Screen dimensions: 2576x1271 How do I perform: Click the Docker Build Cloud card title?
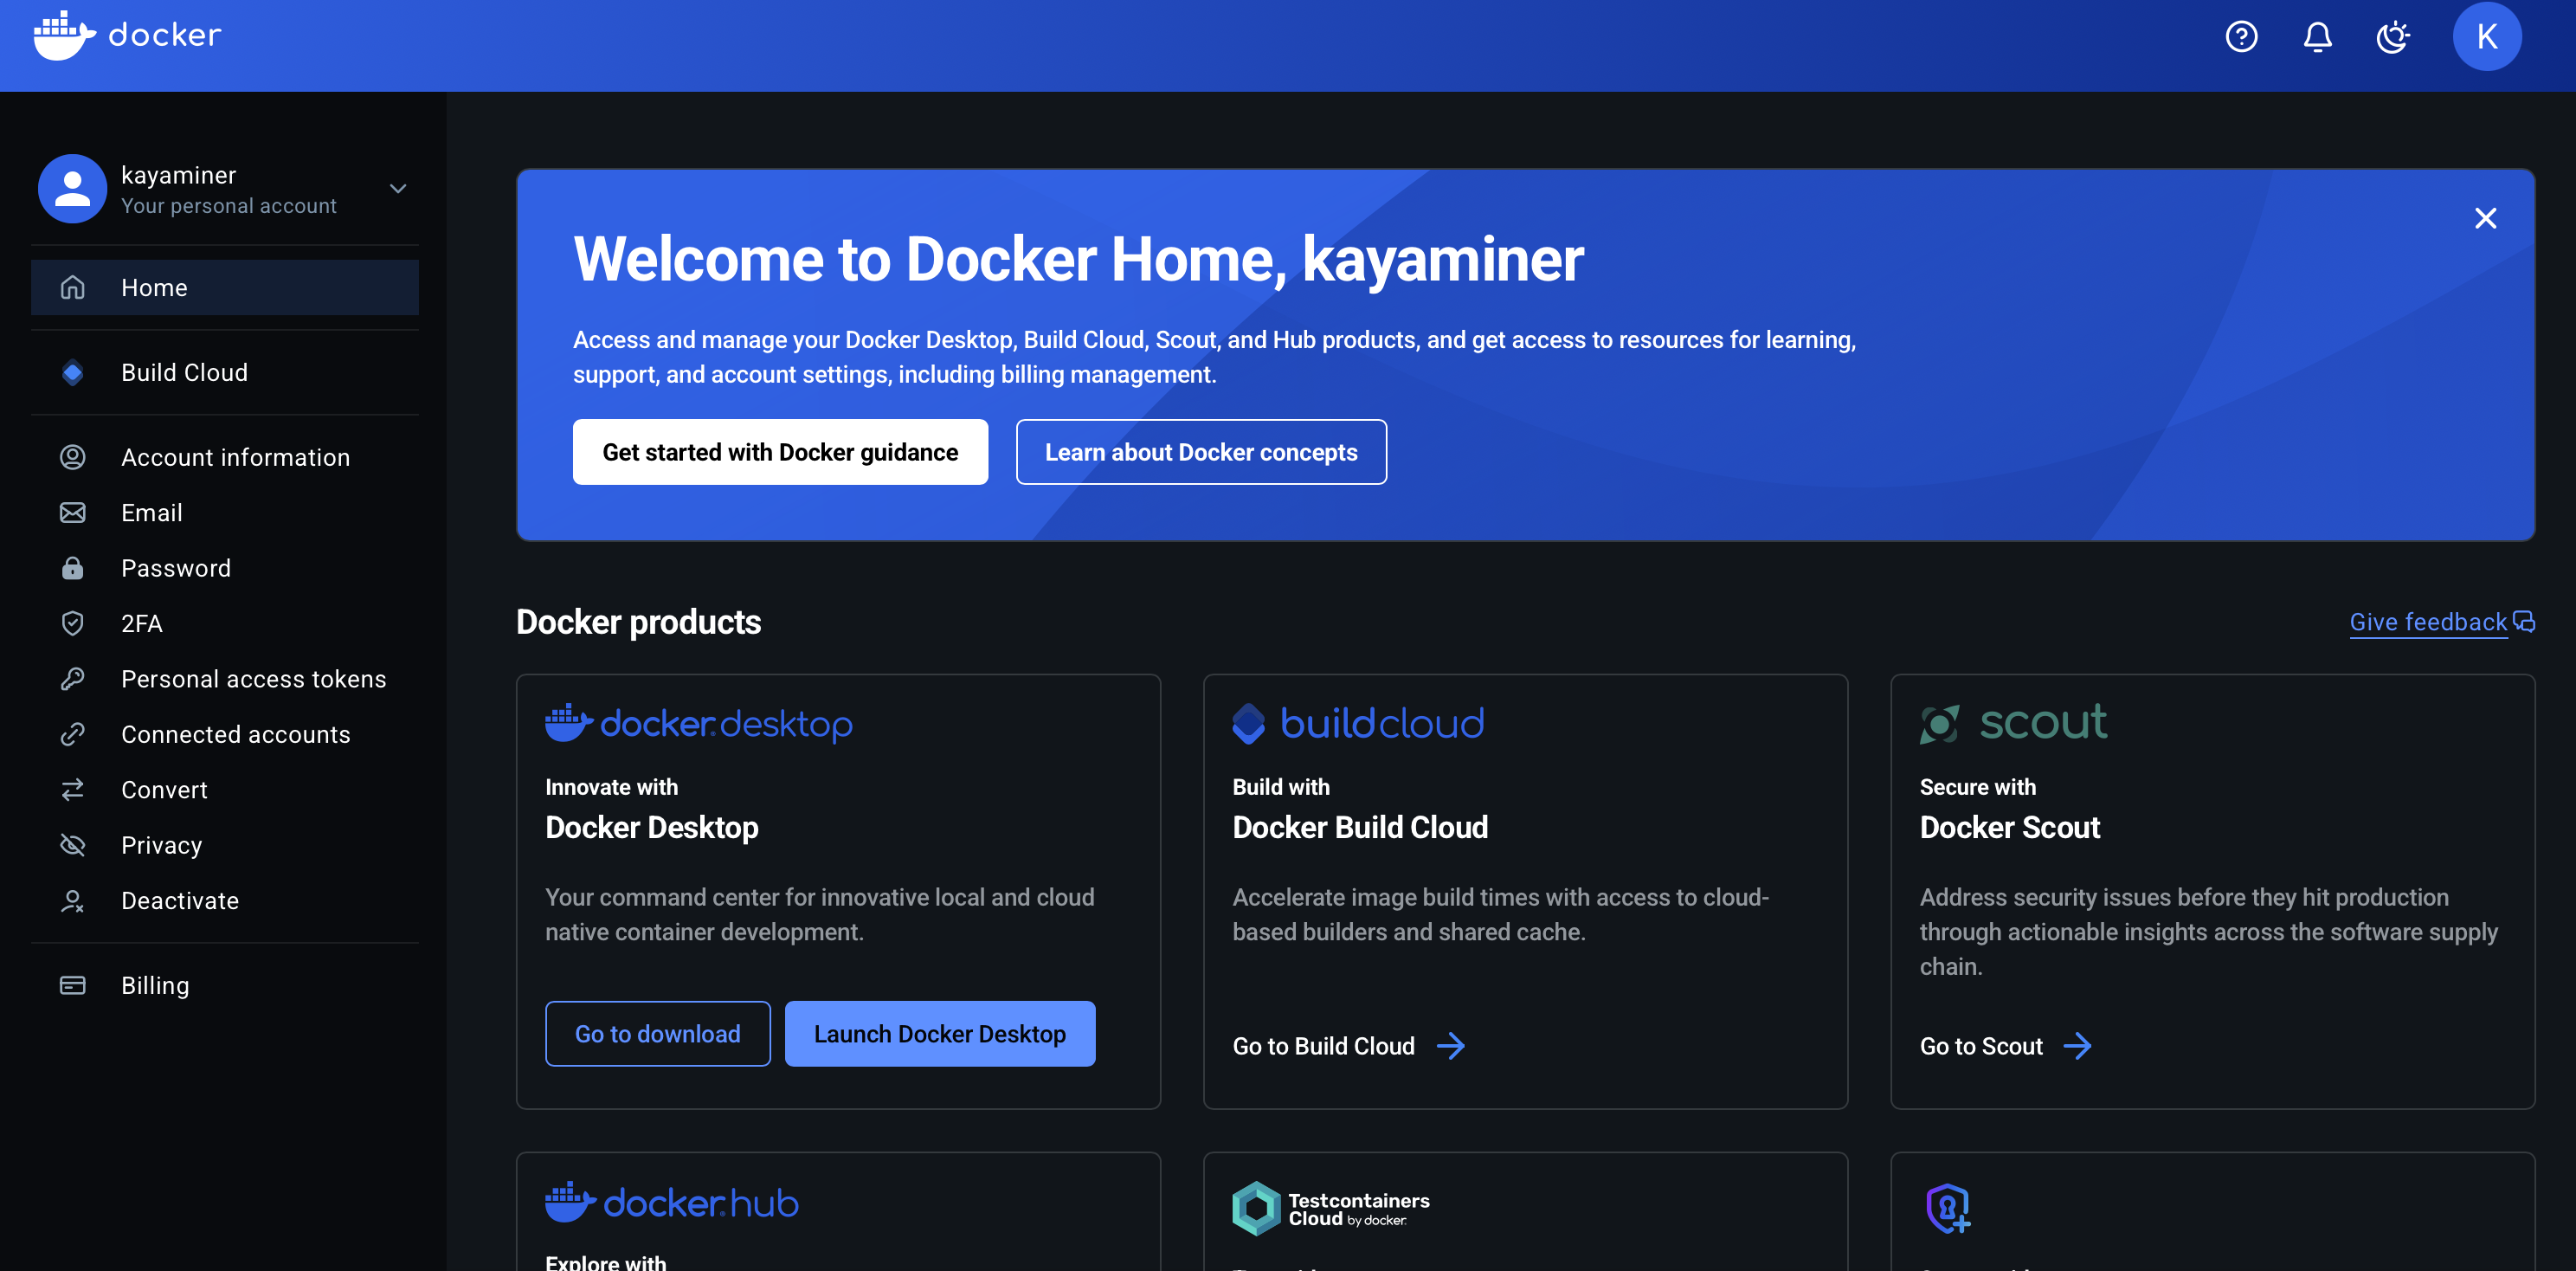tap(1360, 827)
